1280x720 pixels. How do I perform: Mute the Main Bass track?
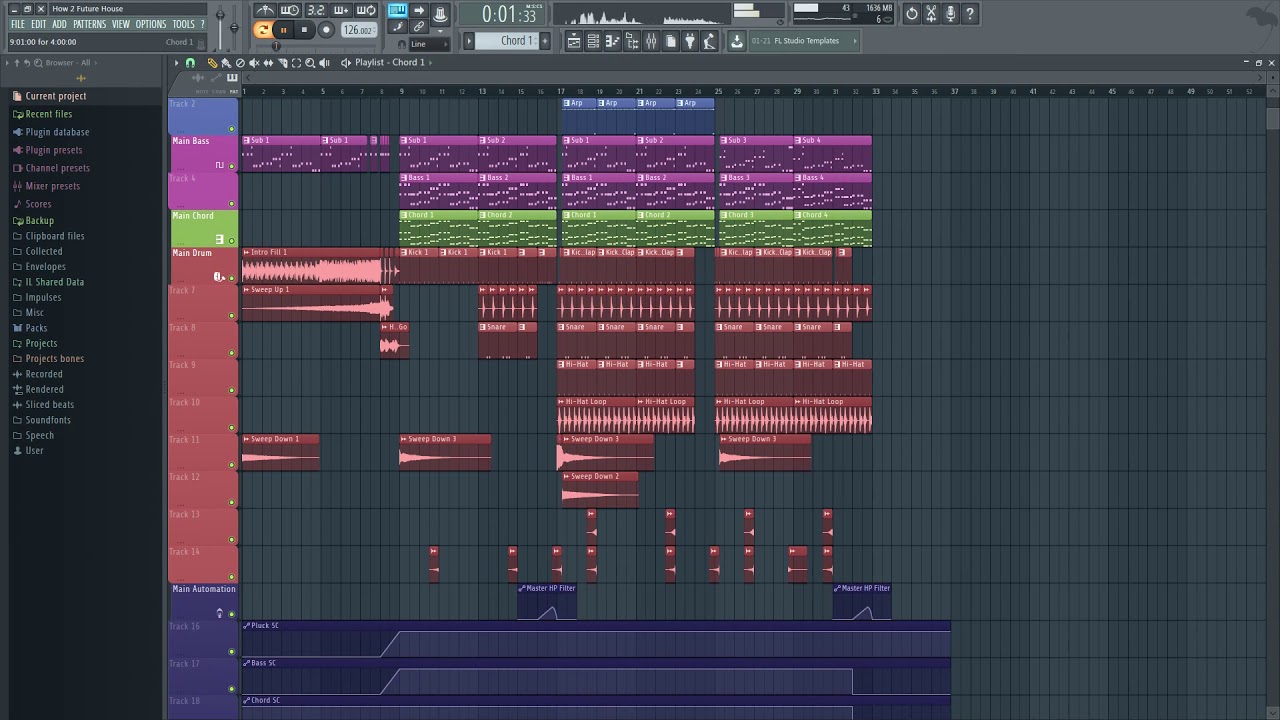232,166
